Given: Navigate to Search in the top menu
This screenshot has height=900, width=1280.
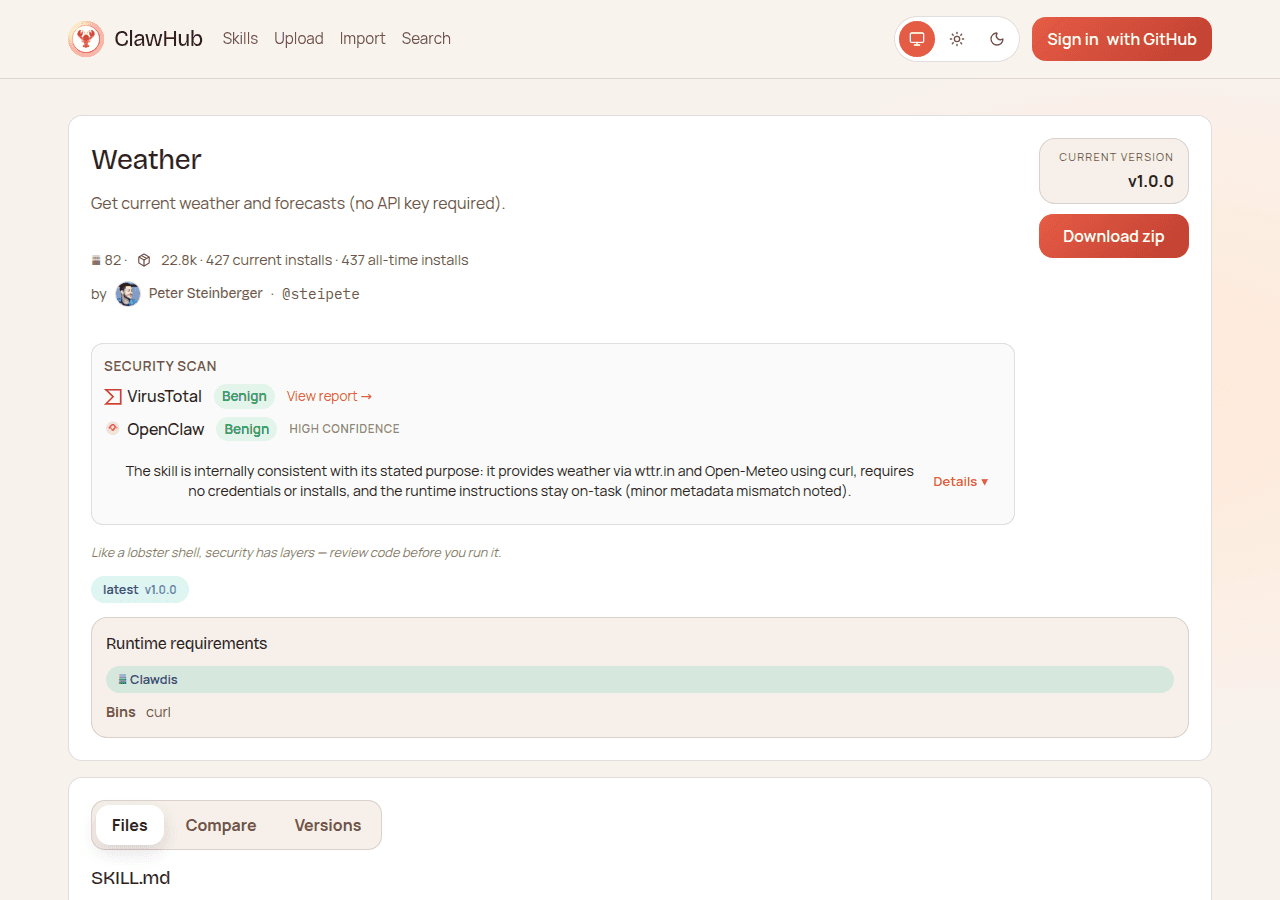Looking at the screenshot, I should (426, 38).
